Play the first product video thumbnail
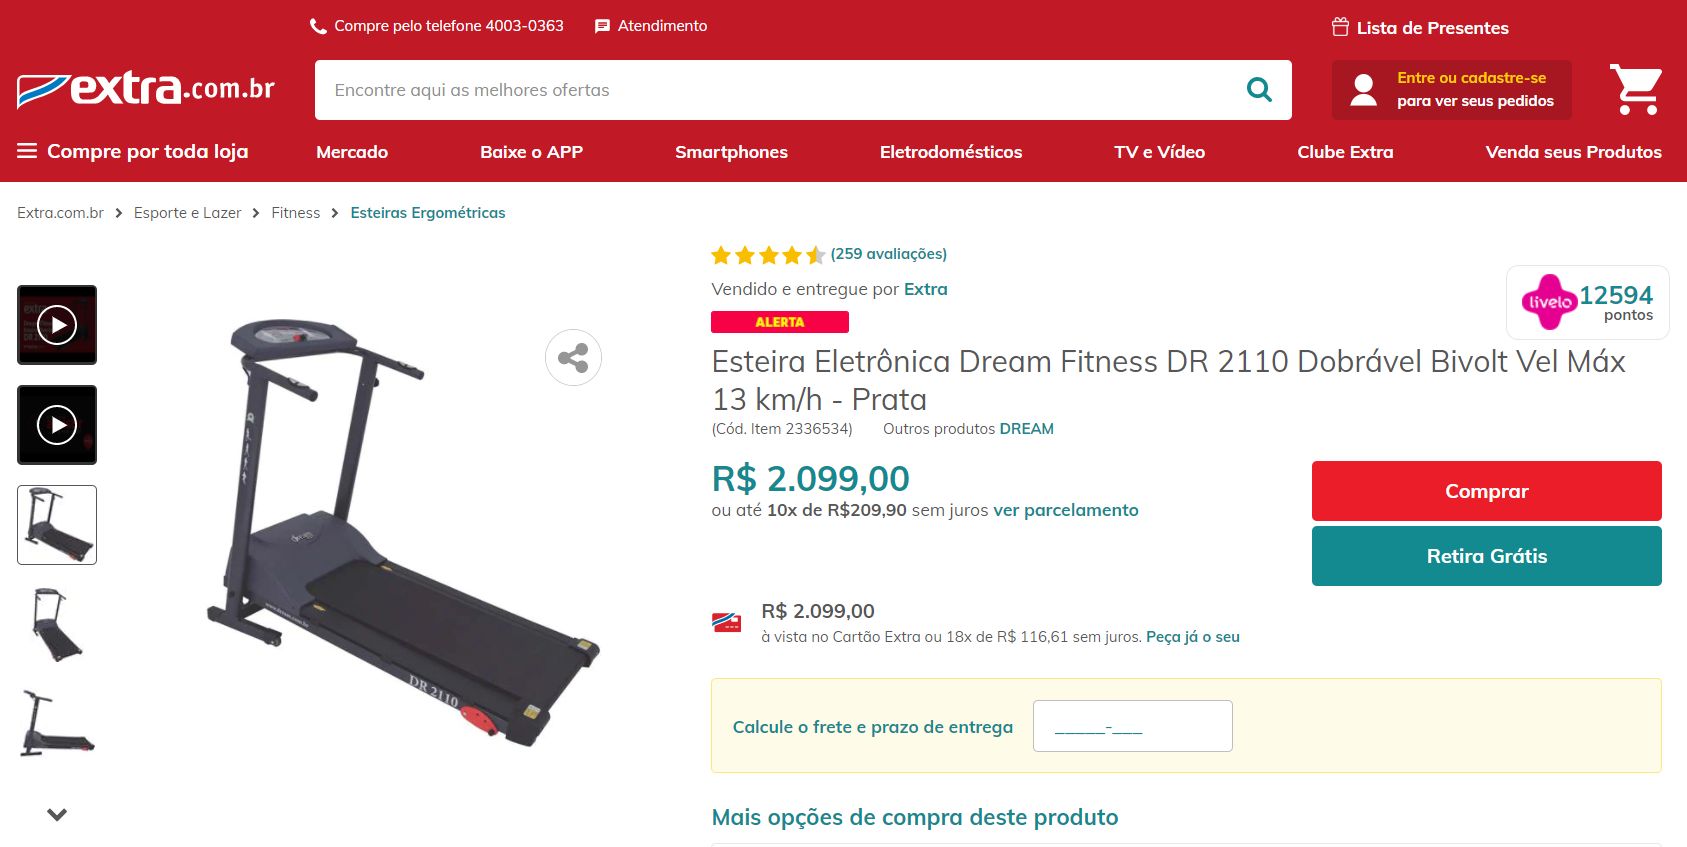The width and height of the screenshot is (1687, 847). 57,325
